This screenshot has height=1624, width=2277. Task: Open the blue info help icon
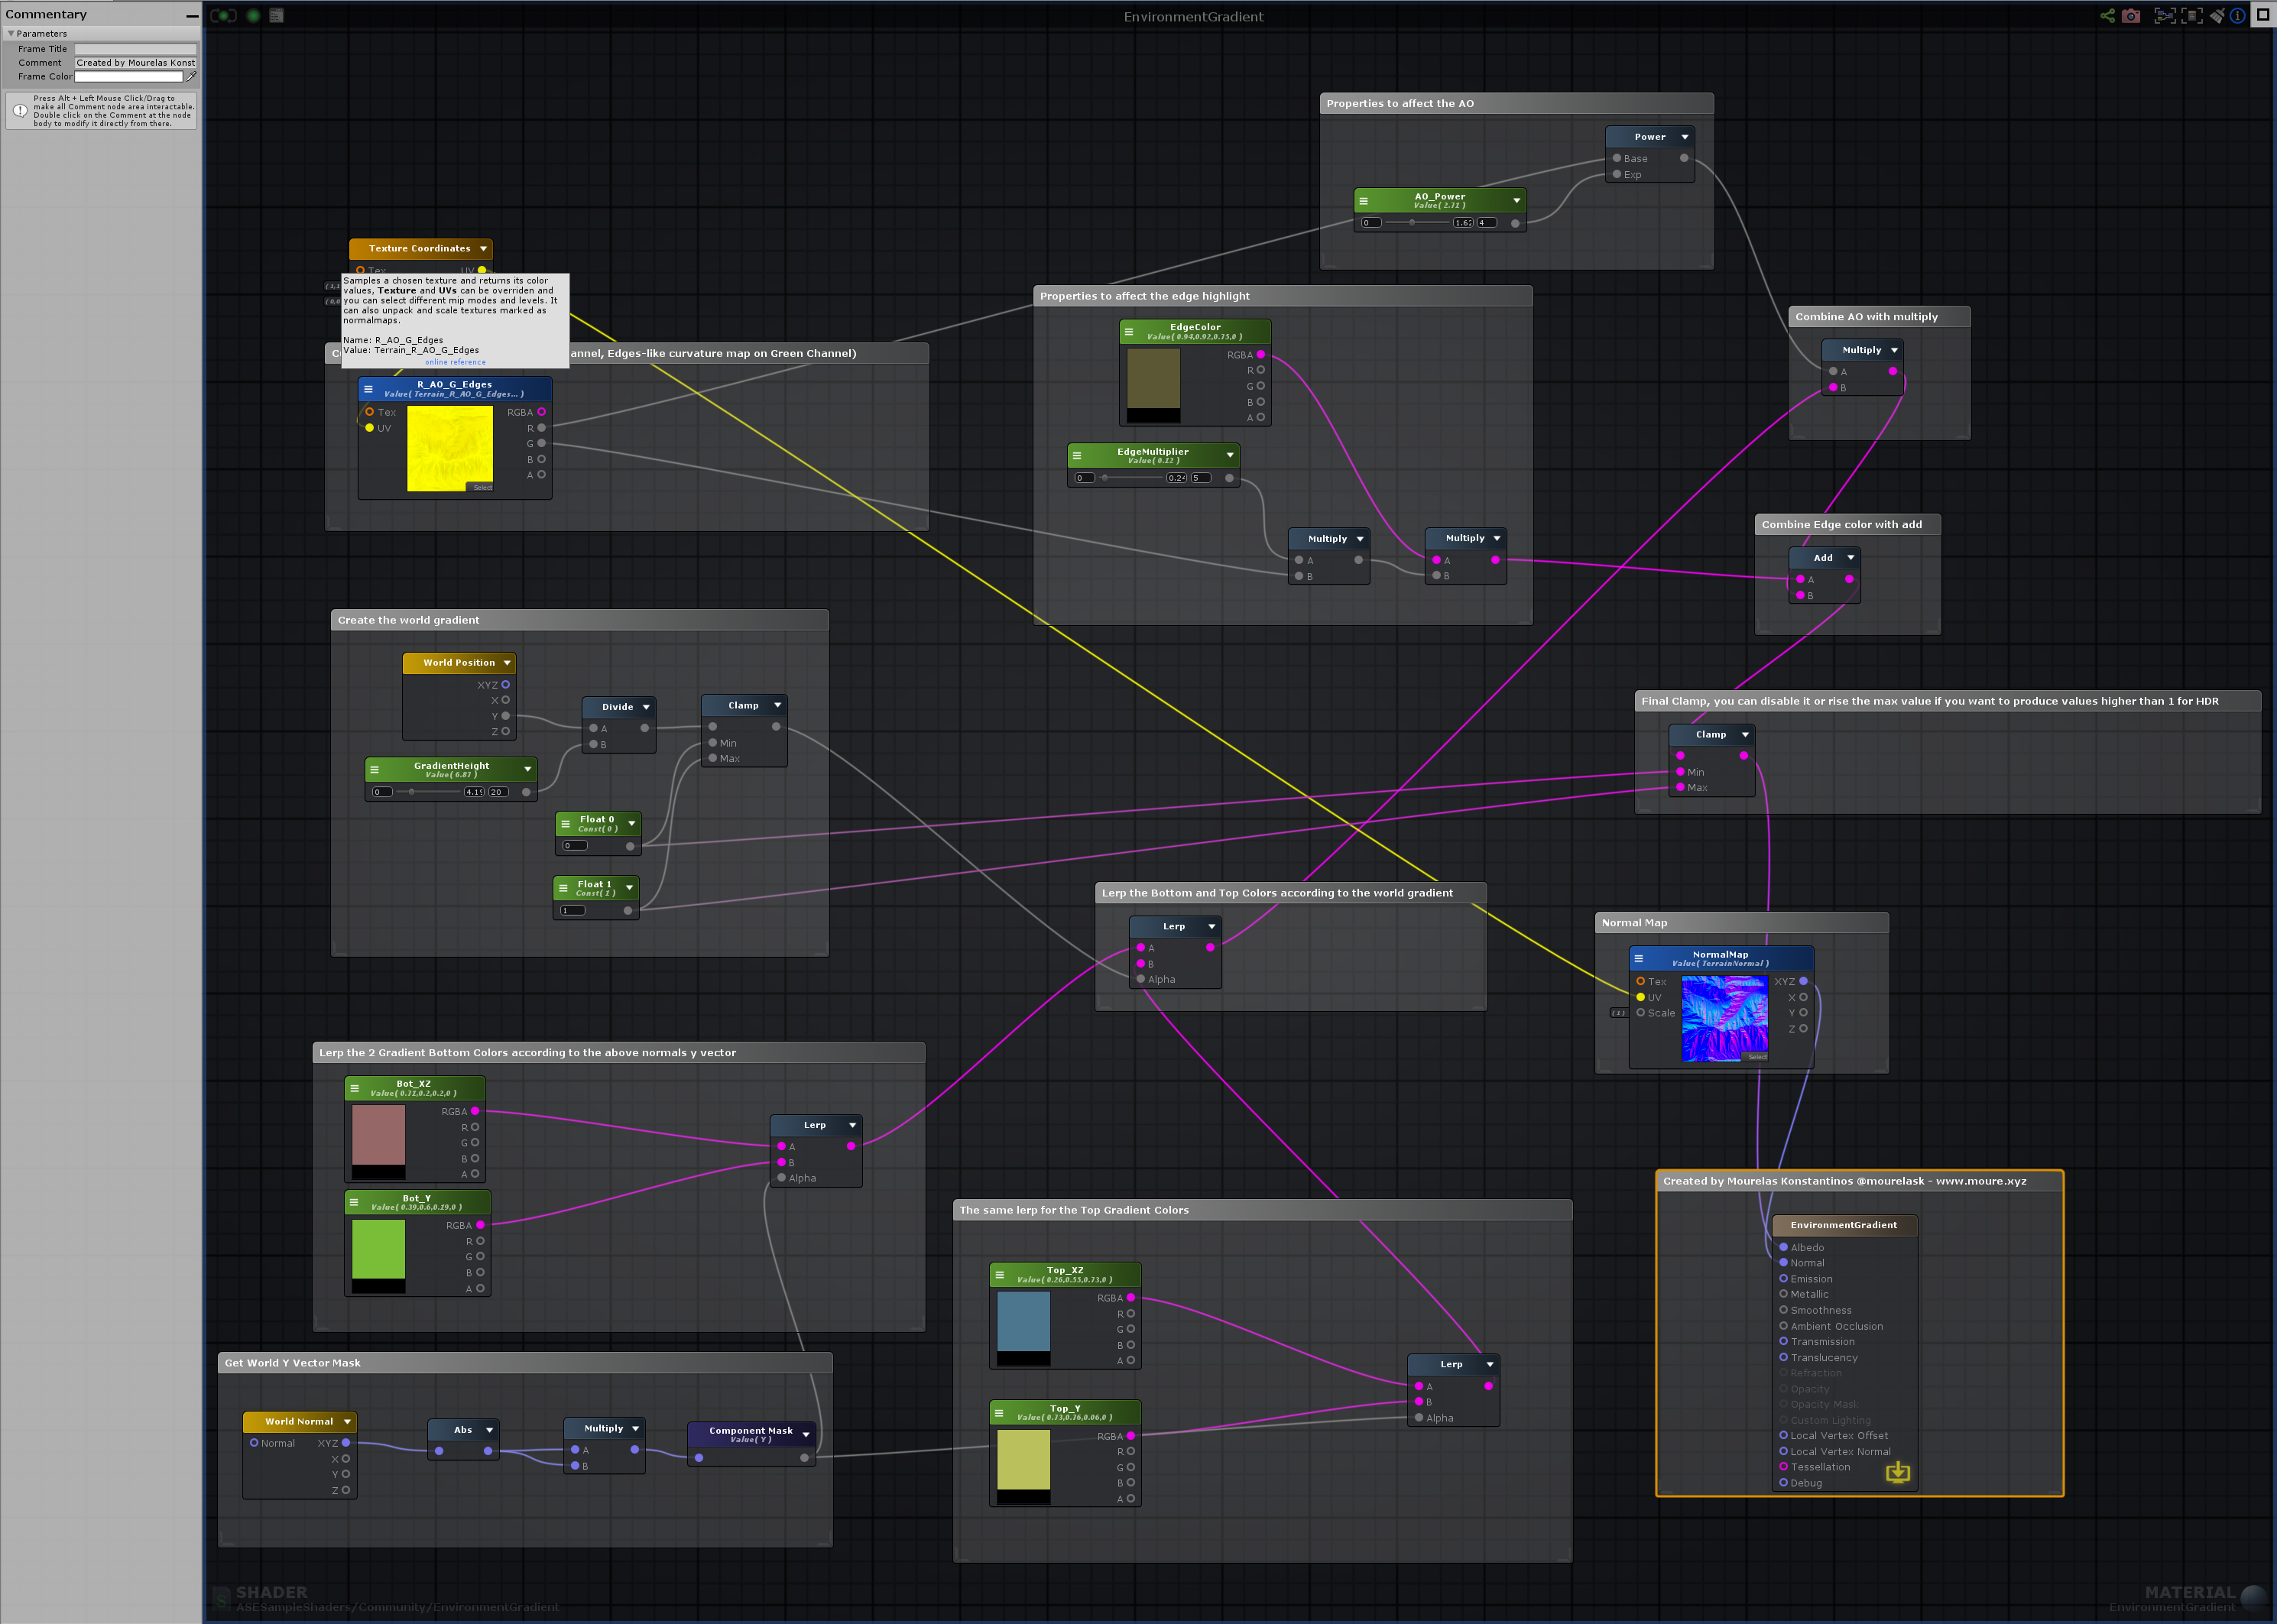[x=2238, y=15]
